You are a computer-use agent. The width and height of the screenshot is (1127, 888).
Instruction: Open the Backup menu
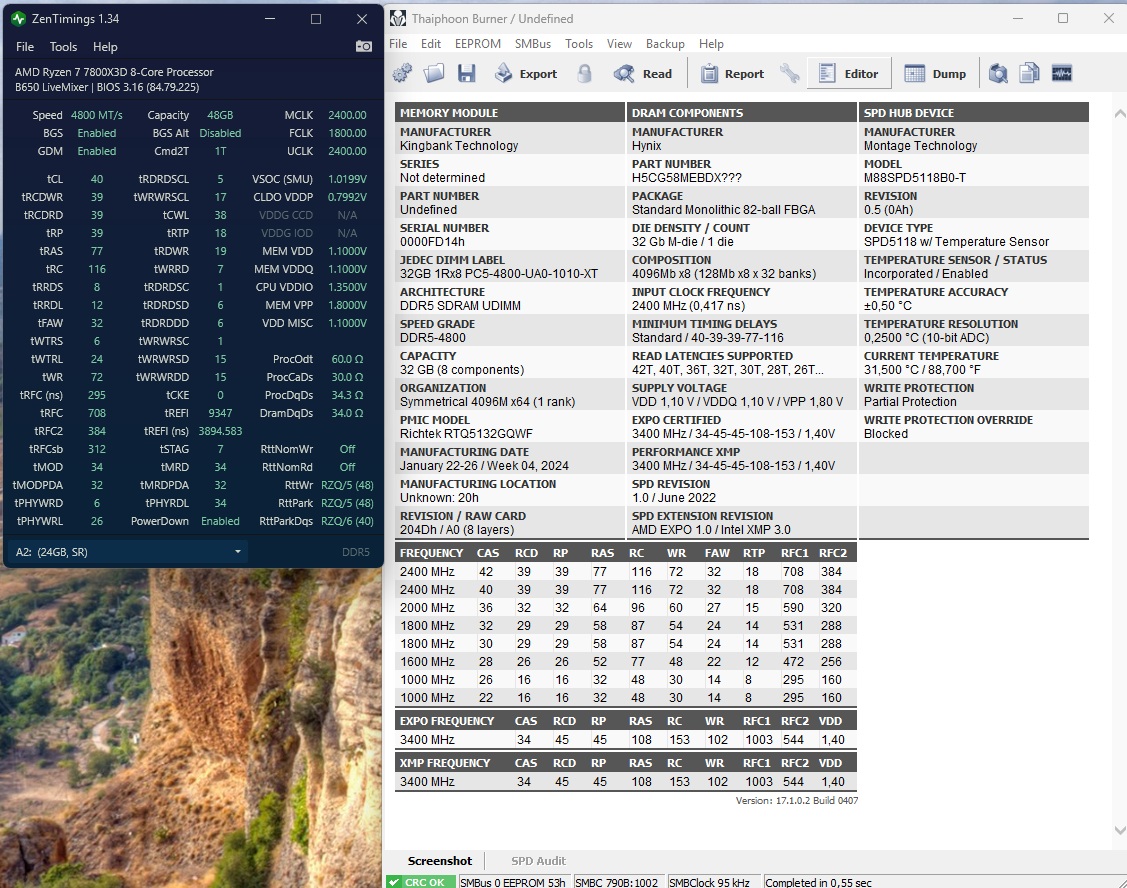click(665, 44)
